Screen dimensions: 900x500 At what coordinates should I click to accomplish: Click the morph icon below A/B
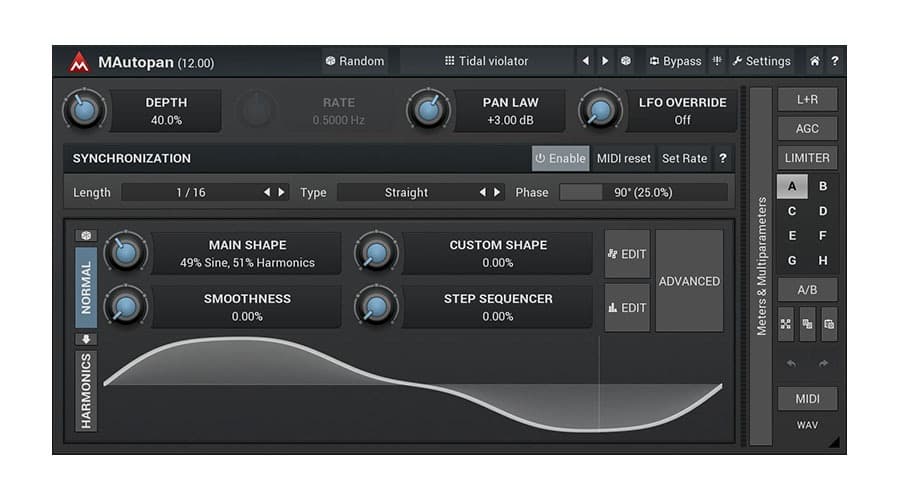click(x=786, y=324)
